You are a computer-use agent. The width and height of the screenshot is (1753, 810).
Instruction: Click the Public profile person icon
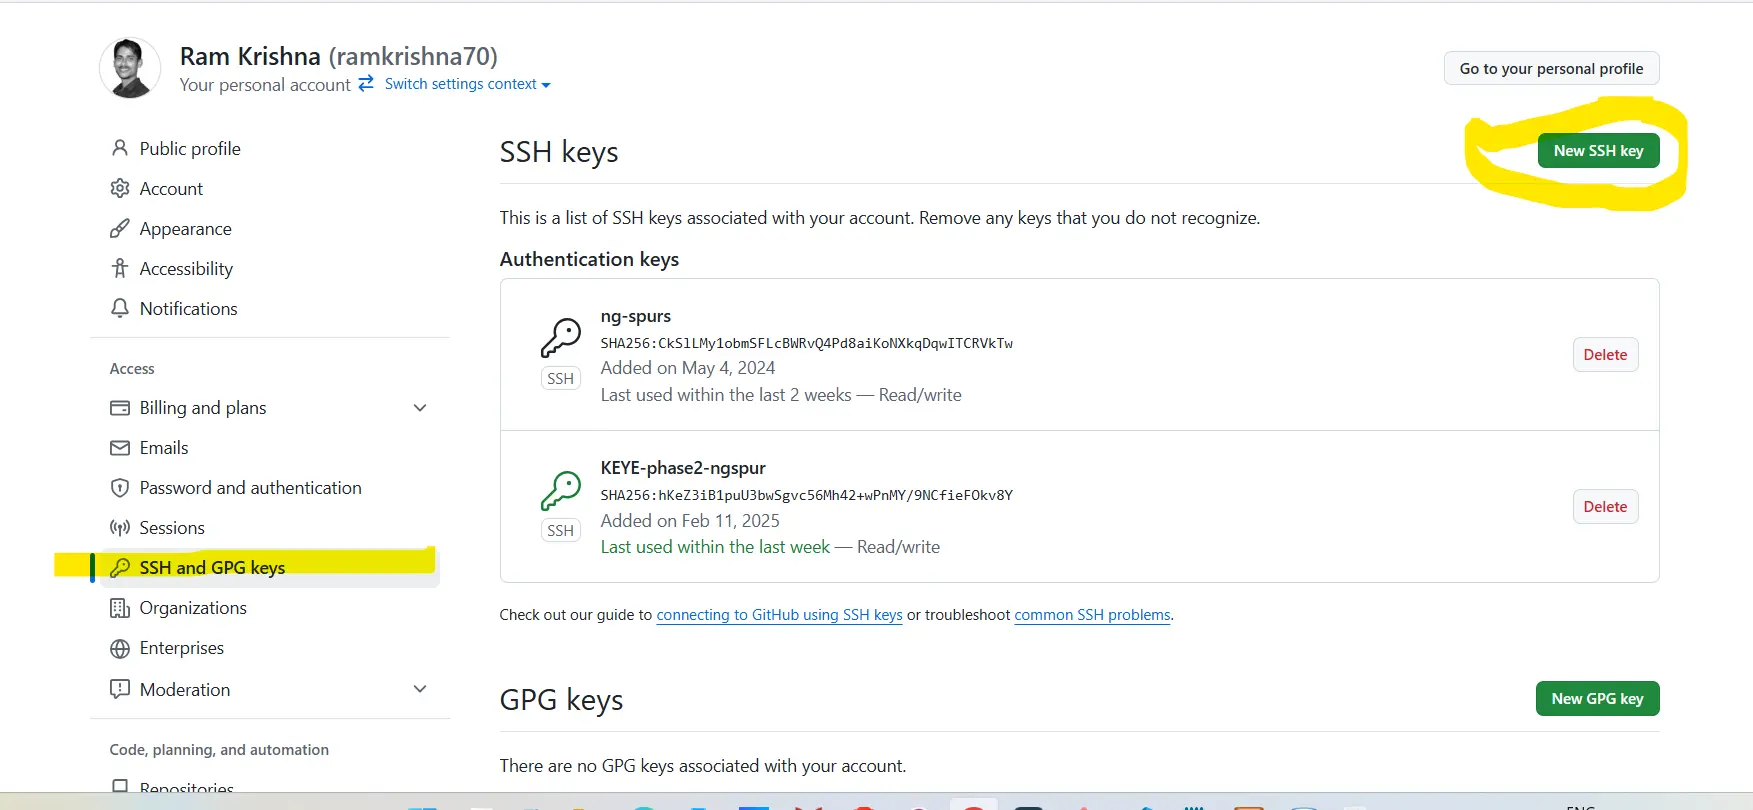point(120,148)
